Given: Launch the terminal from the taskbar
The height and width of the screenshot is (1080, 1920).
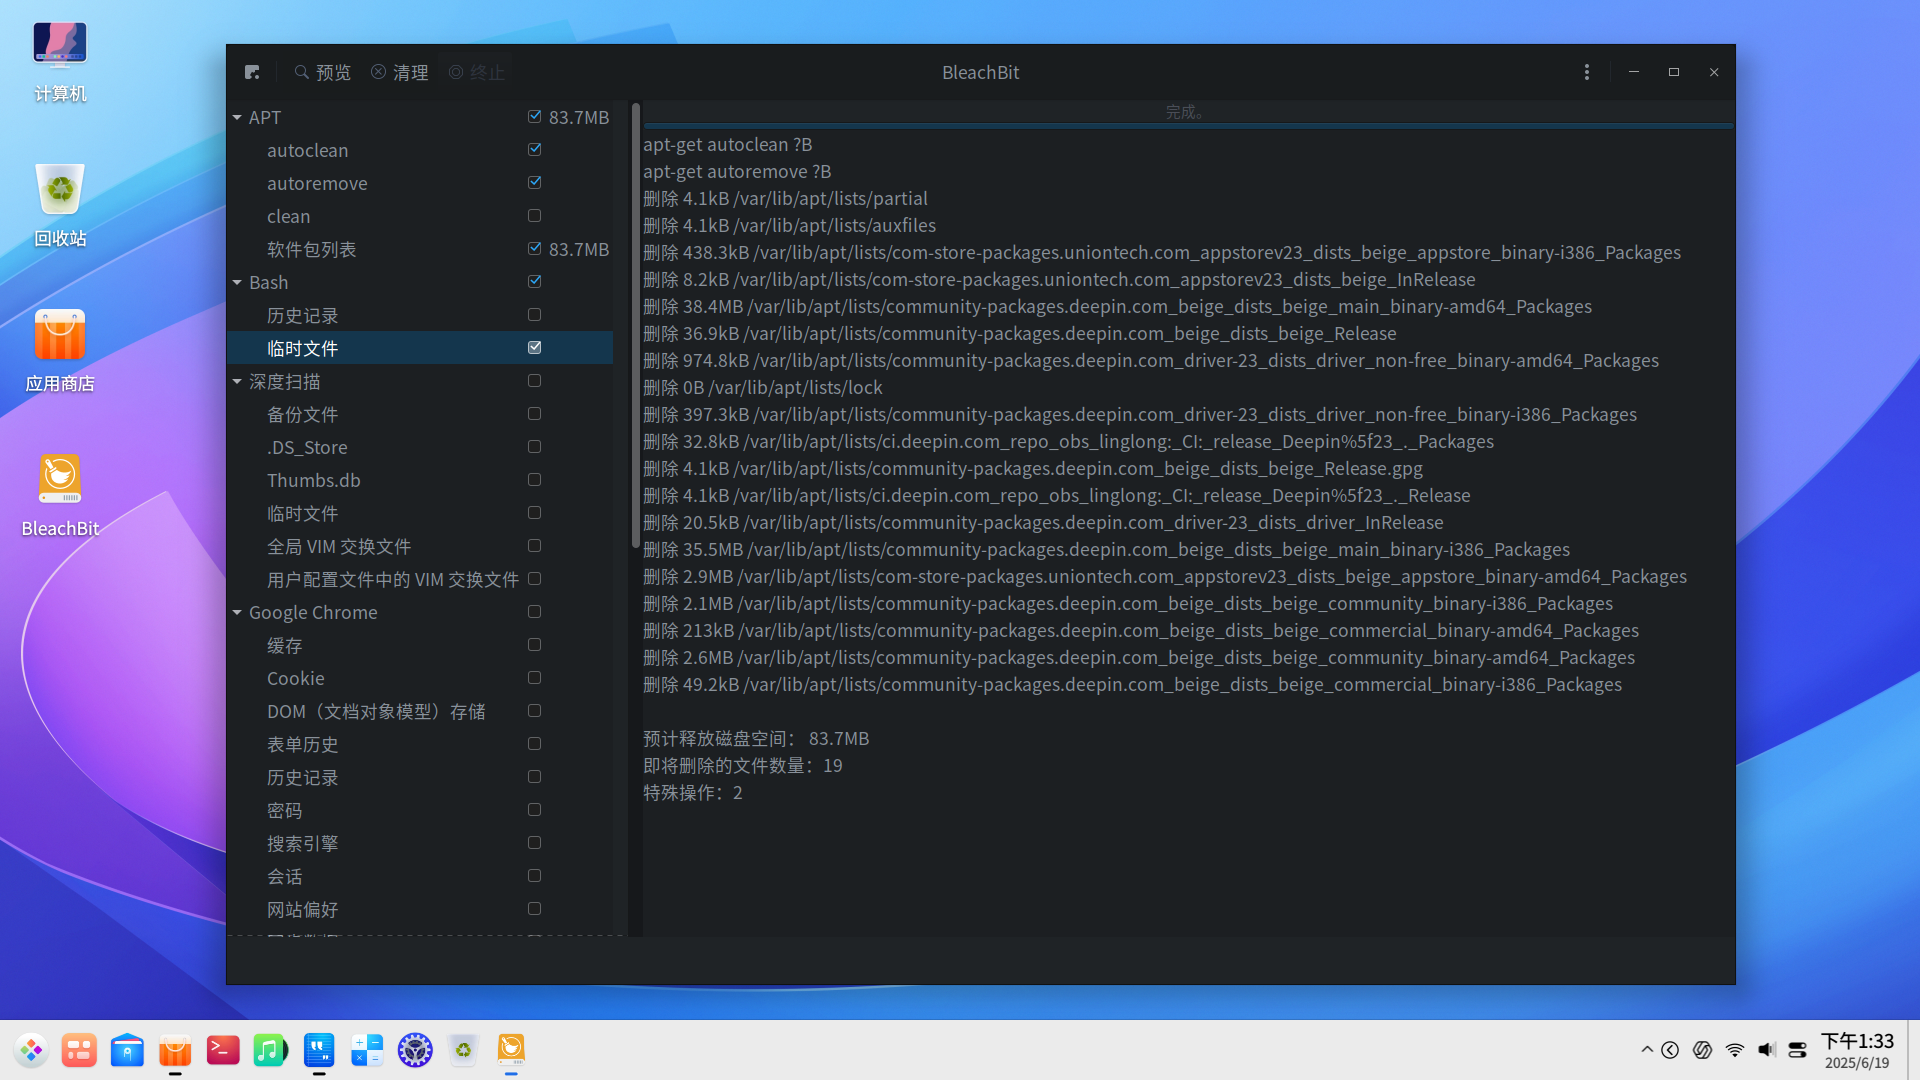Looking at the screenshot, I should (223, 1050).
